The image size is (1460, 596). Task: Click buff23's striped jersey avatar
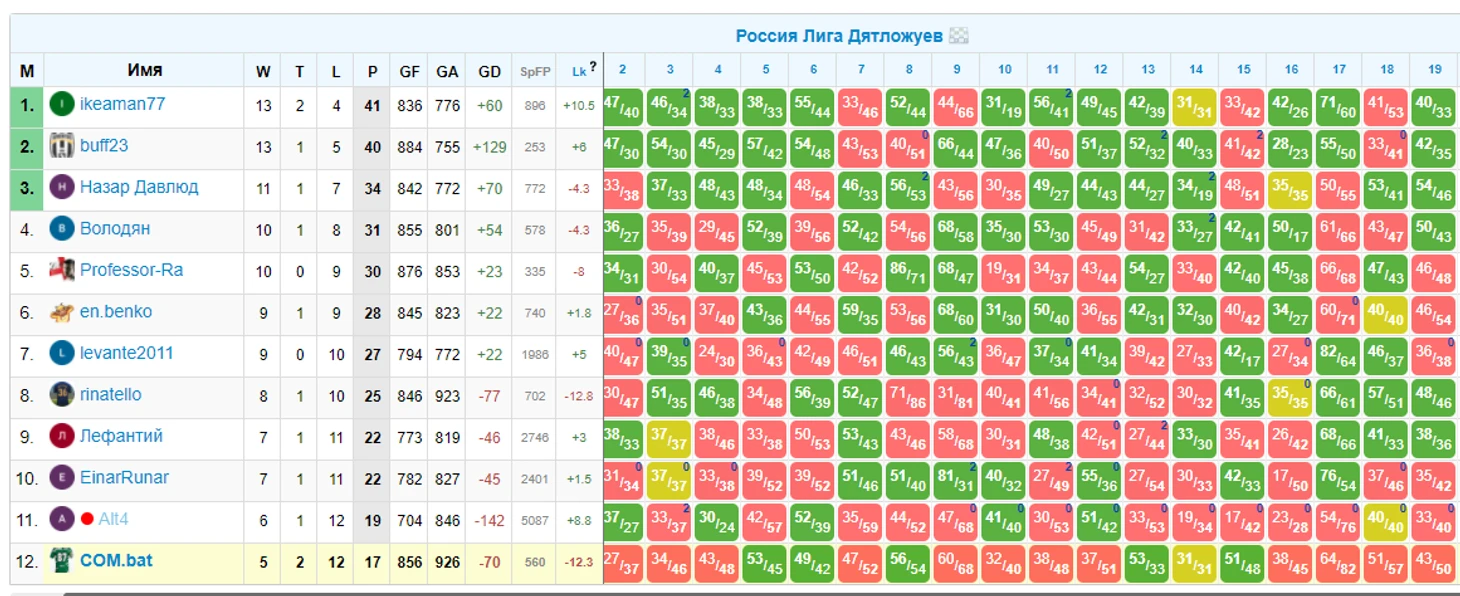[x=62, y=146]
